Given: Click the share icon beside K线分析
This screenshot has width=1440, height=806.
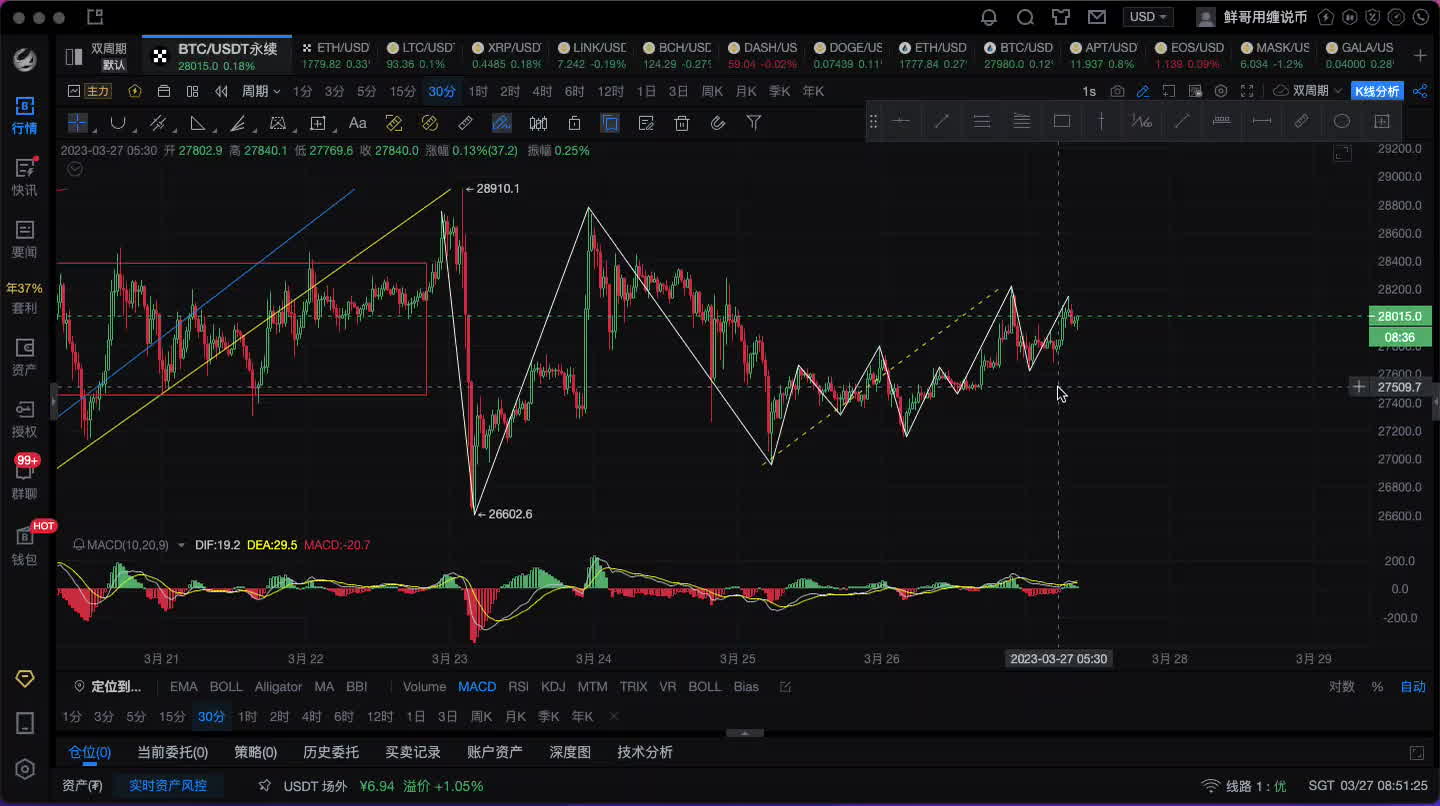Looking at the screenshot, I should [x=1420, y=91].
